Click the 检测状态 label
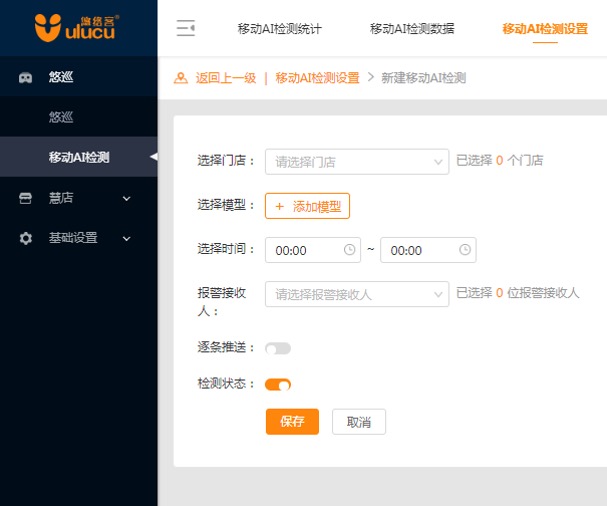This screenshot has height=506, width=607. (226, 384)
